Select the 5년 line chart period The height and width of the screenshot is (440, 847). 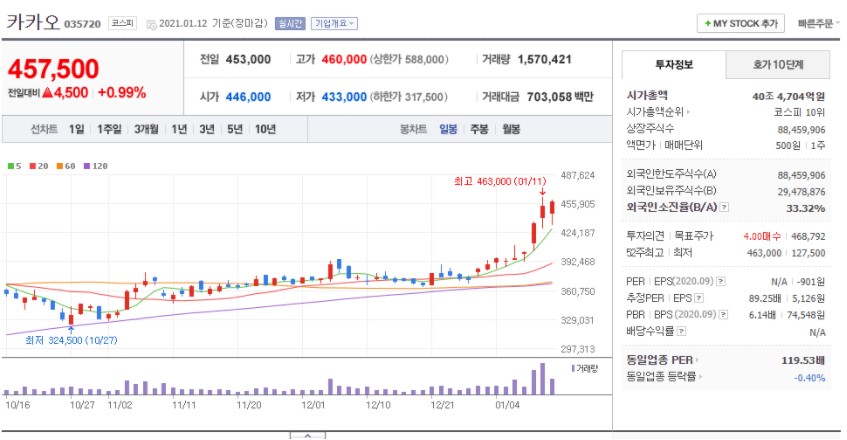235,130
